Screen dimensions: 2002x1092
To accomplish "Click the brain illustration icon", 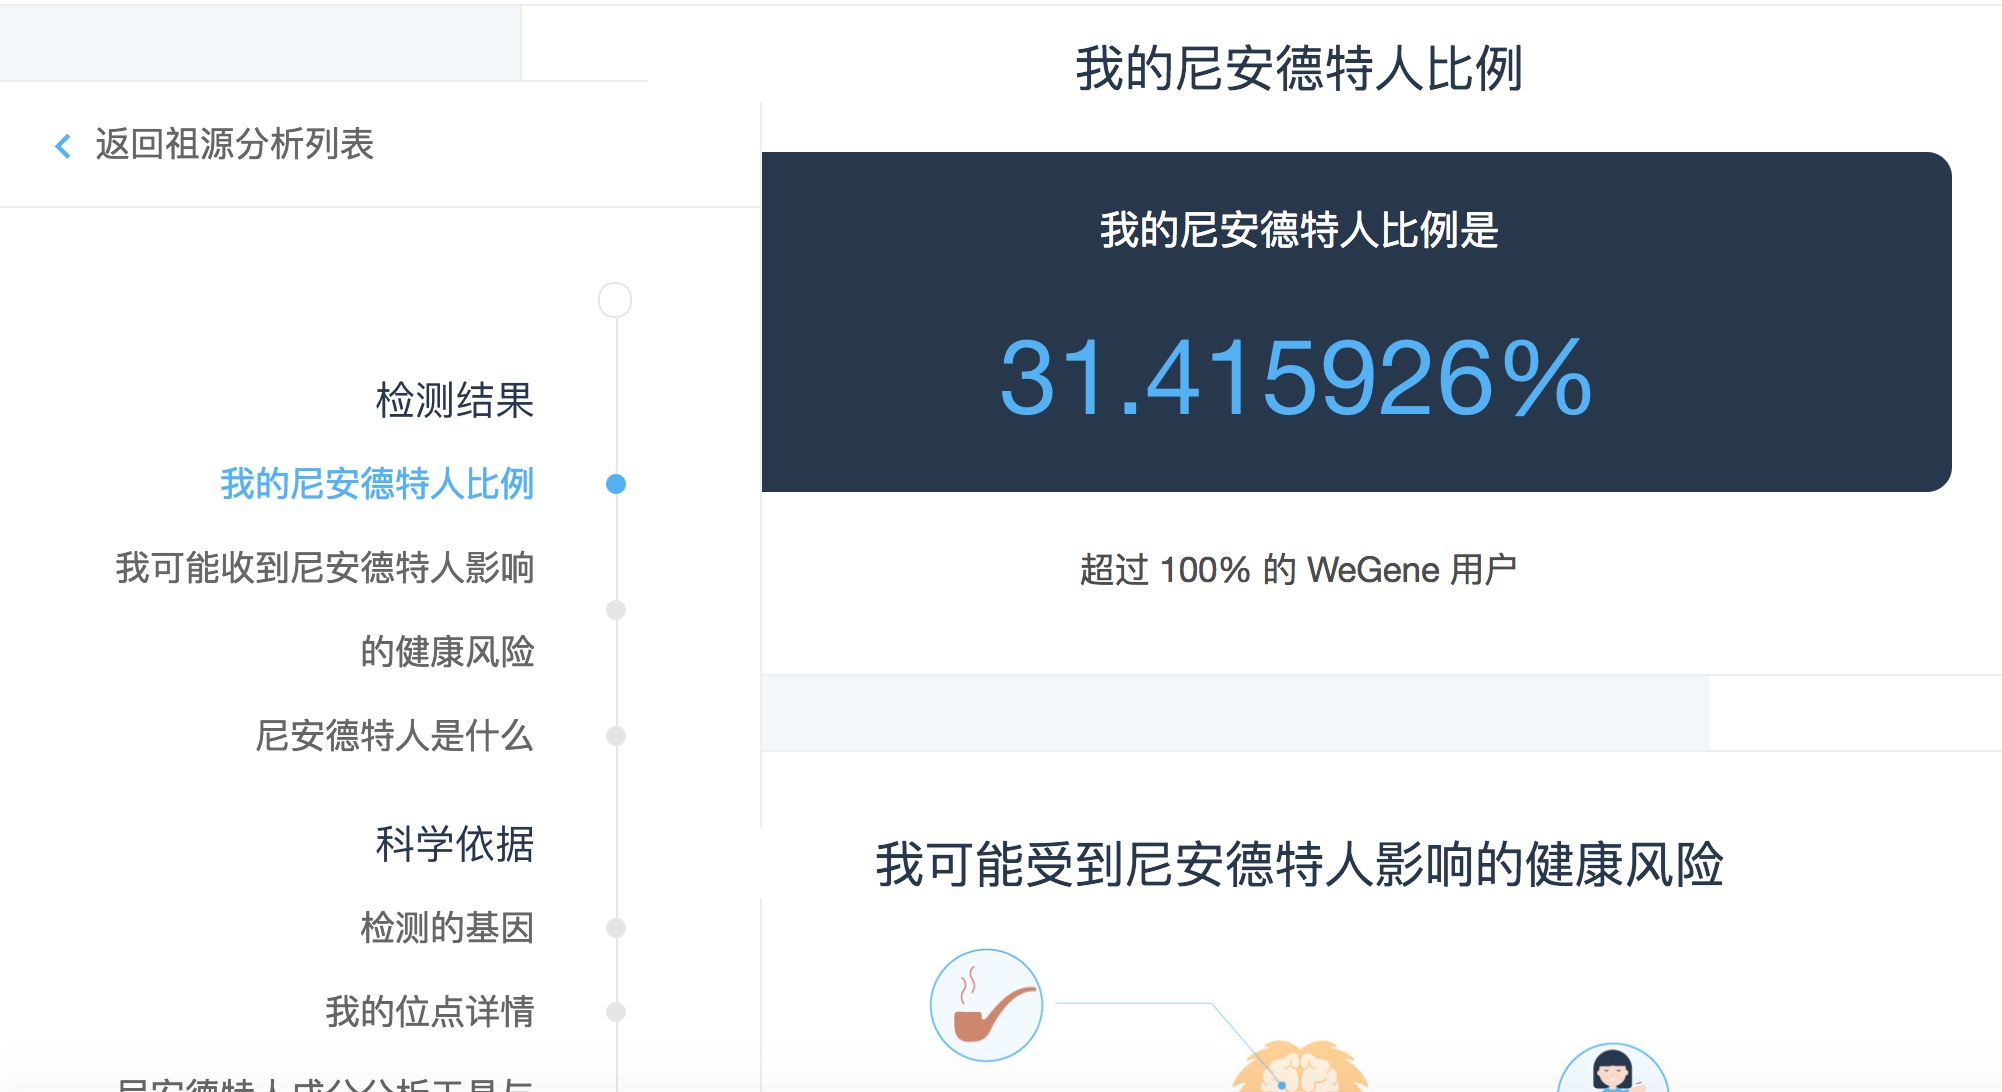I will click(x=1299, y=1066).
